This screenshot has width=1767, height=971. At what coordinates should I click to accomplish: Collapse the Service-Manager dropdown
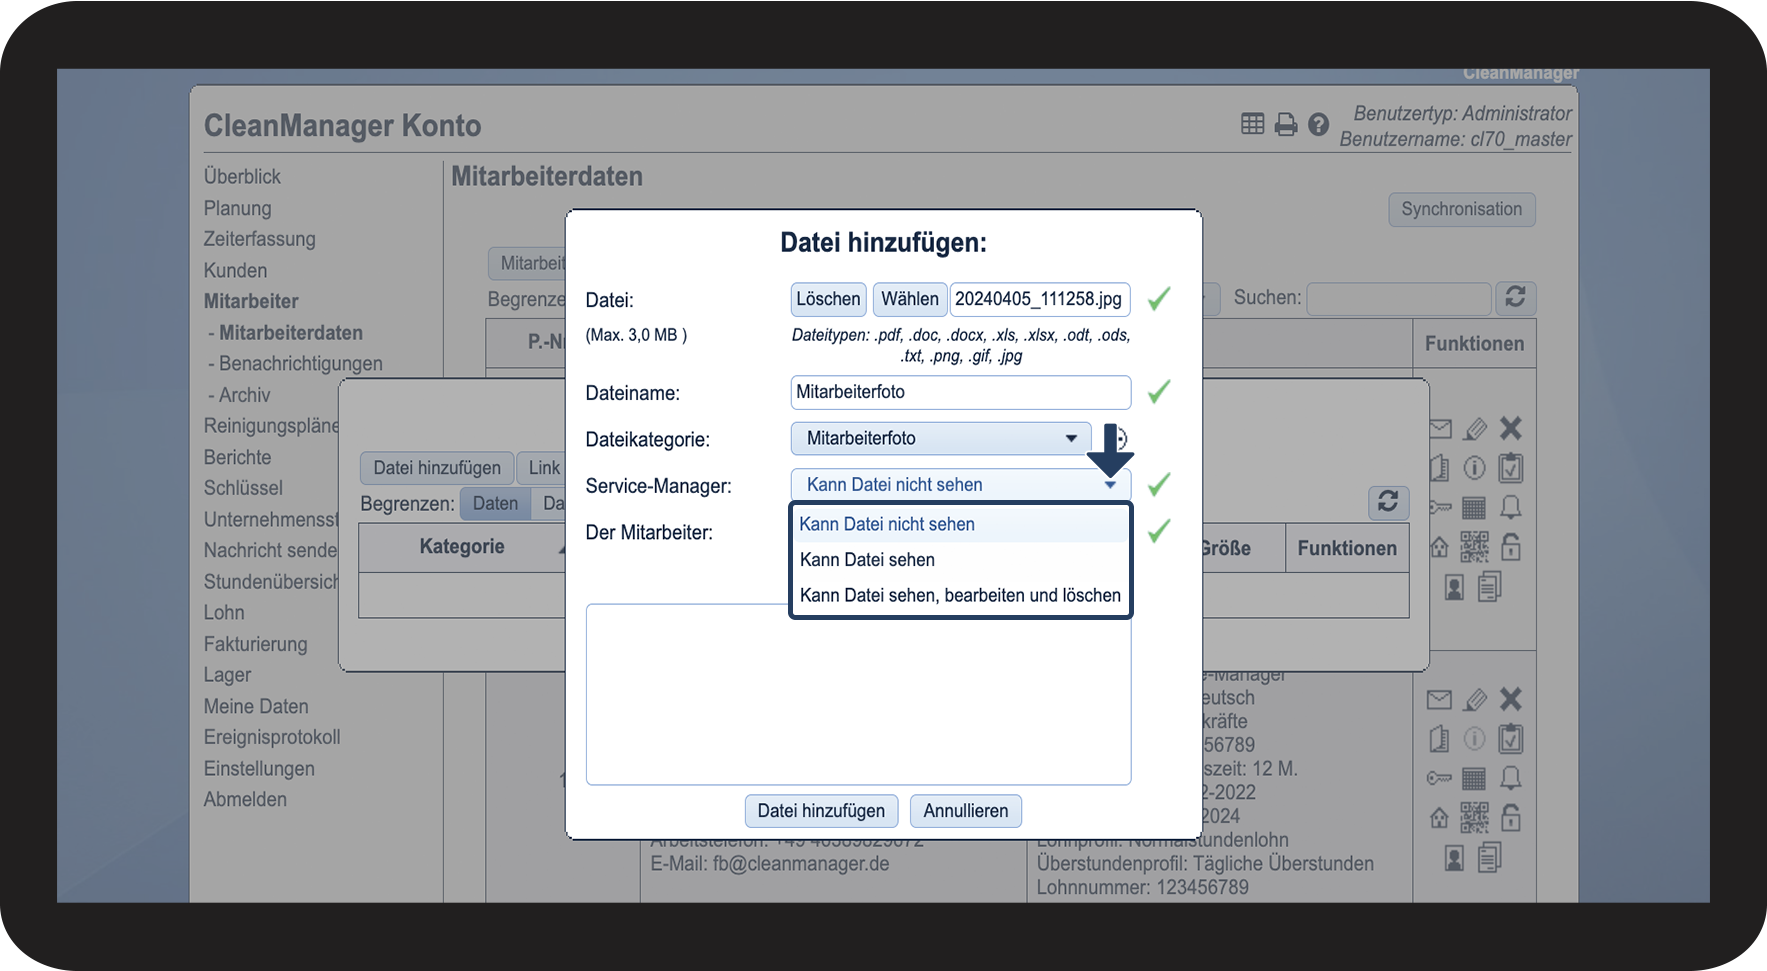coord(960,485)
